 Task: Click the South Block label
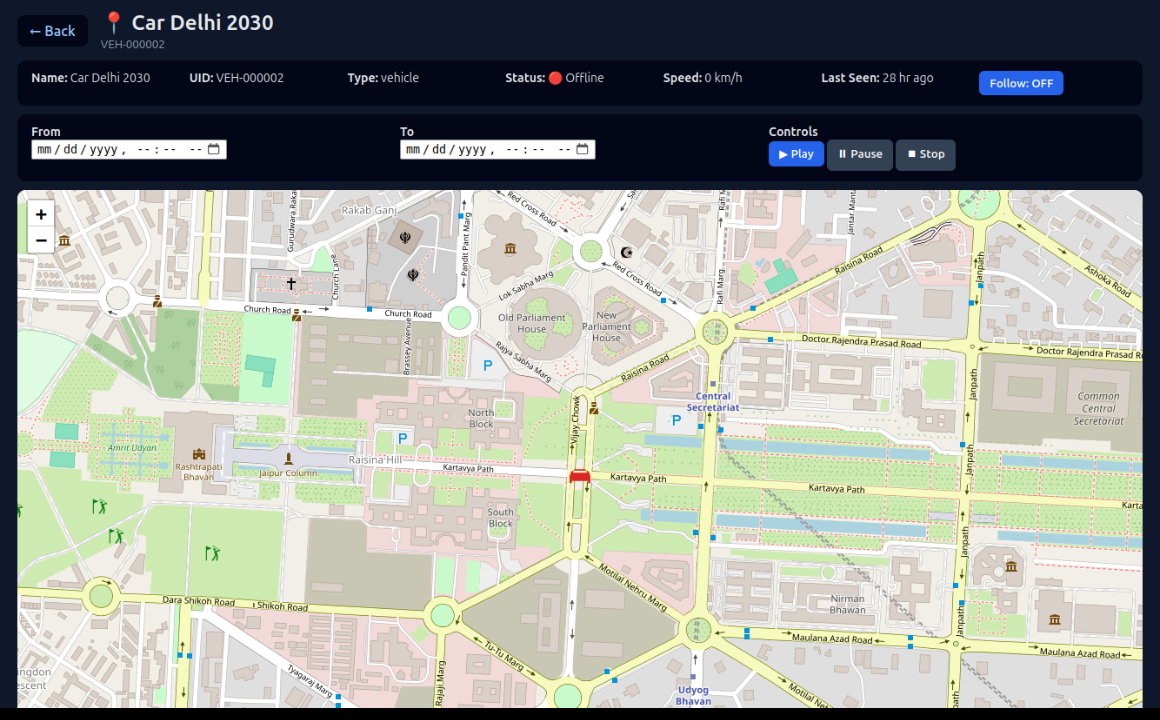coord(500,517)
